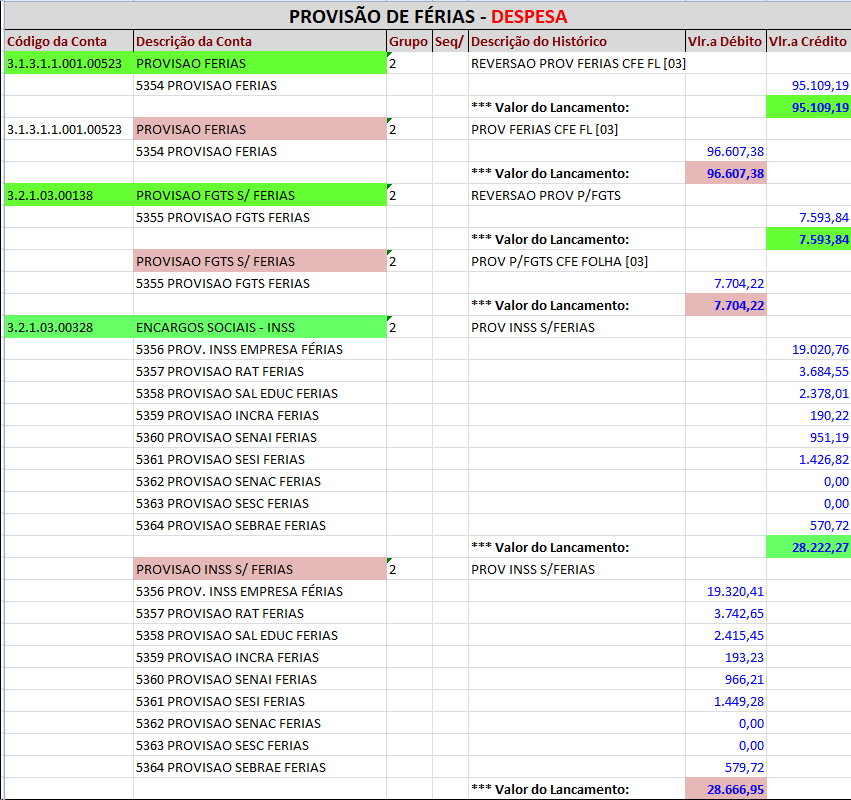Select the credit value 19.020,76
This screenshot has width=851, height=800.
(819, 349)
